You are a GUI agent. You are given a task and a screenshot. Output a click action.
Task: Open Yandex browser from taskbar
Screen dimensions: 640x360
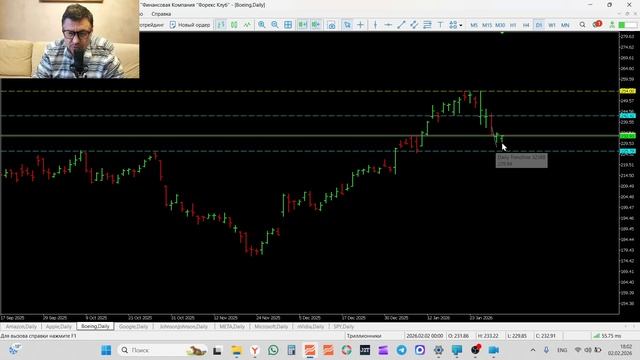coord(255,350)
